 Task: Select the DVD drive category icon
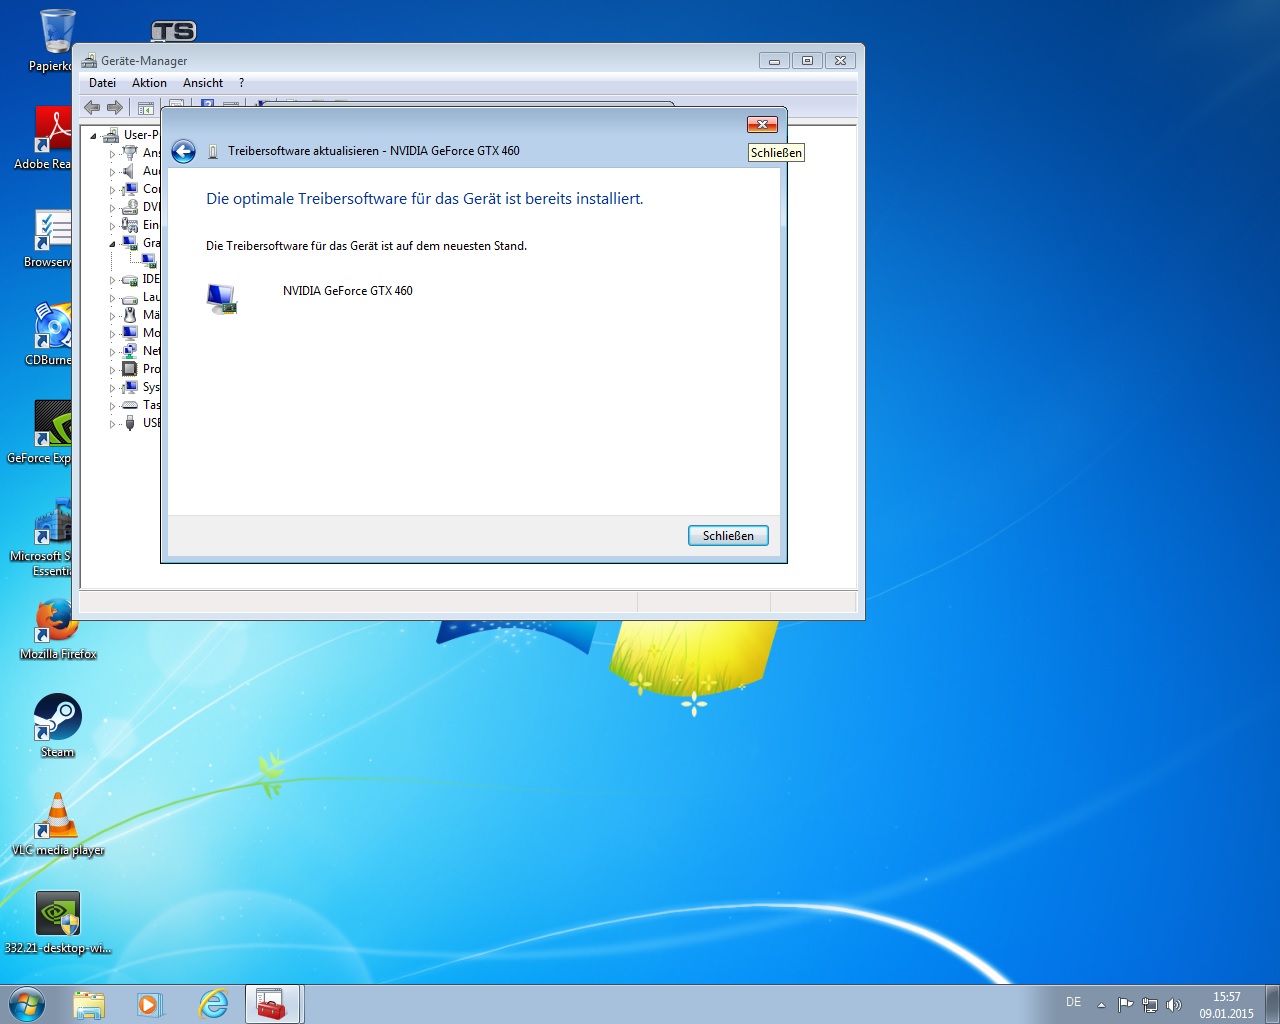129,207
